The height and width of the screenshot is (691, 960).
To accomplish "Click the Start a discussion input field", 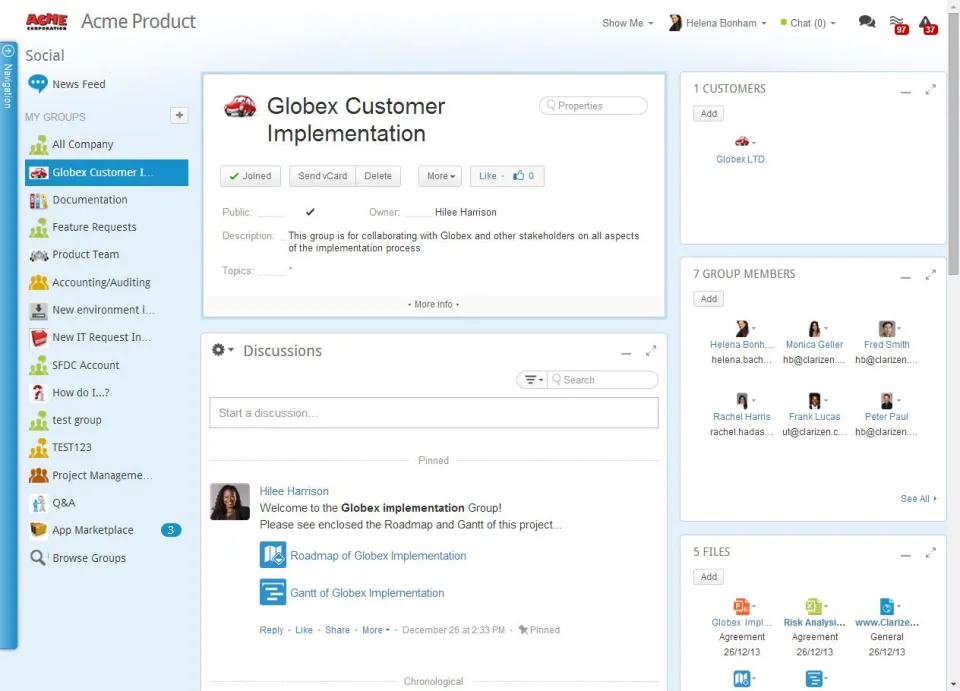I will (x=433, y=413).
